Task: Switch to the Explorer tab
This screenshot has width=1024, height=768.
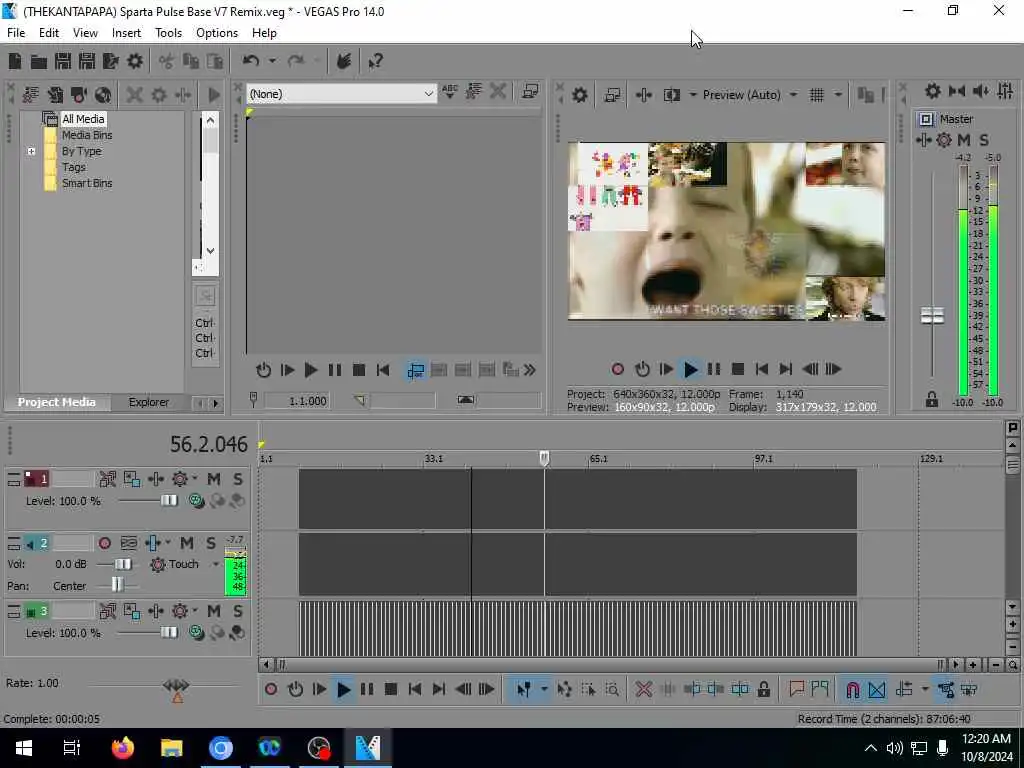Action: (149, 402)
